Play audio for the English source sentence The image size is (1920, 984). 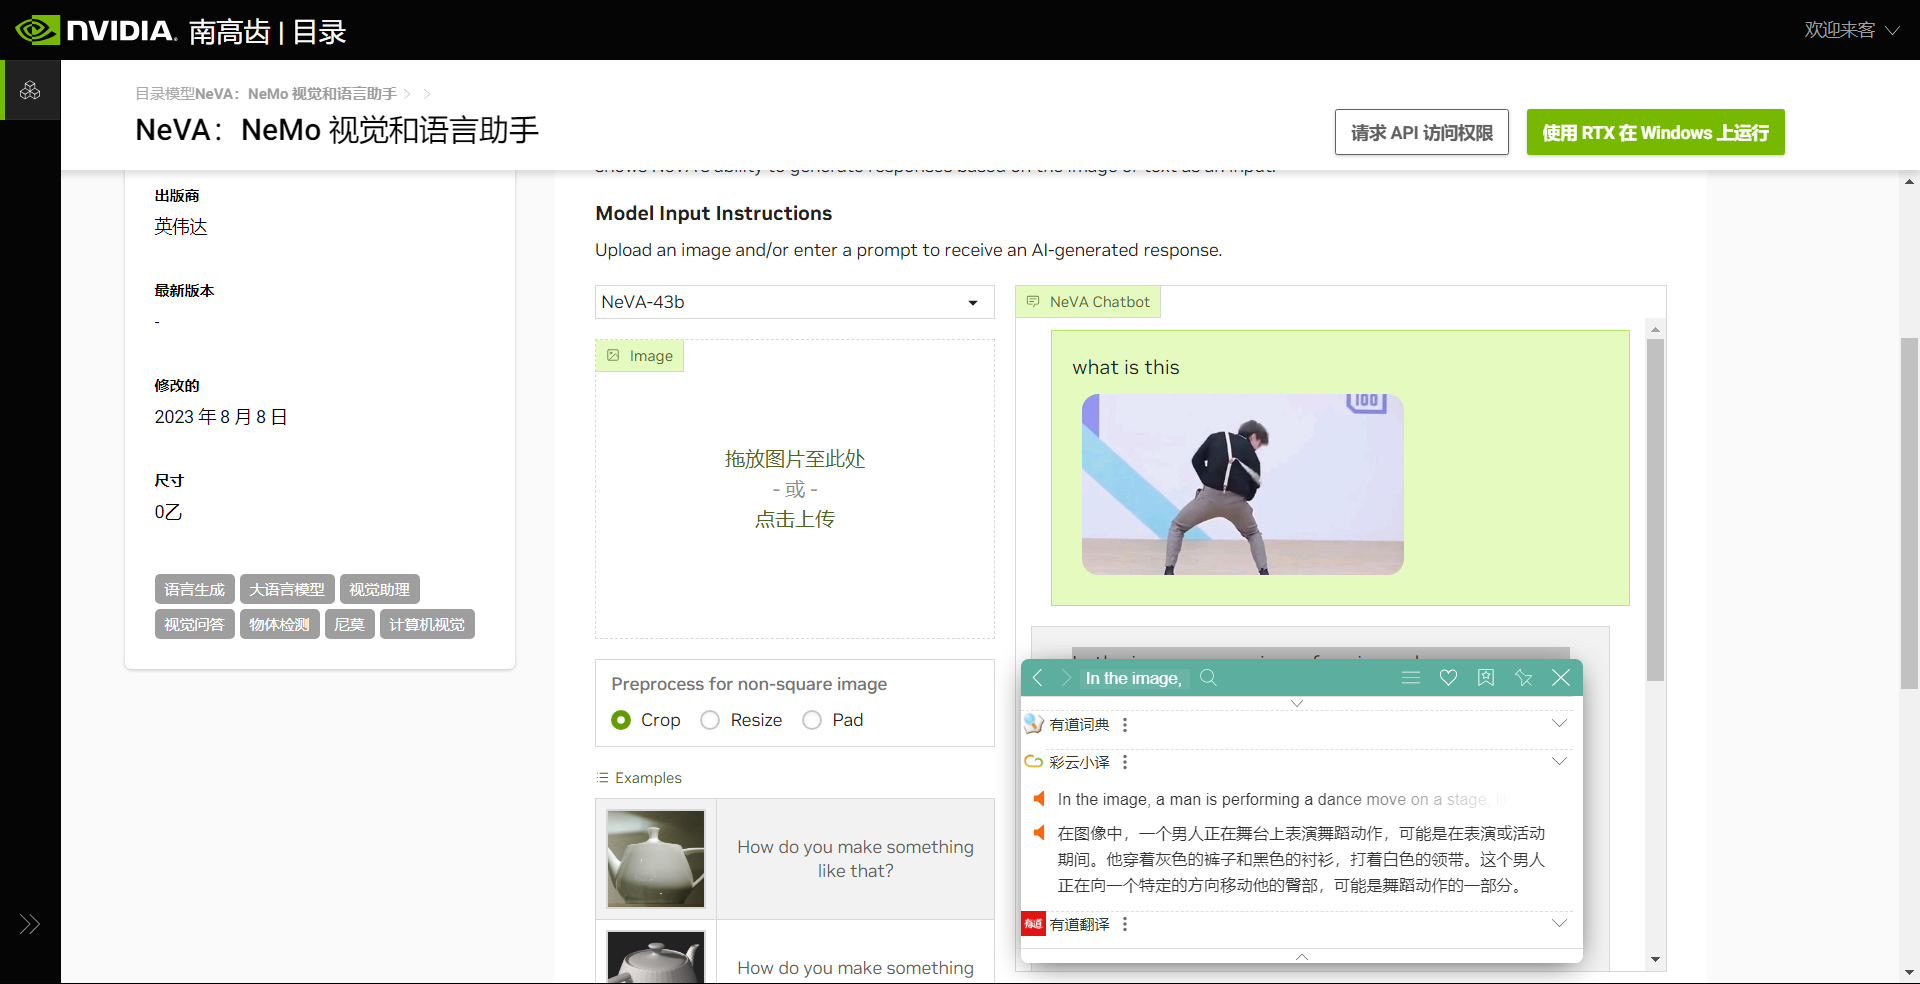1039,799
